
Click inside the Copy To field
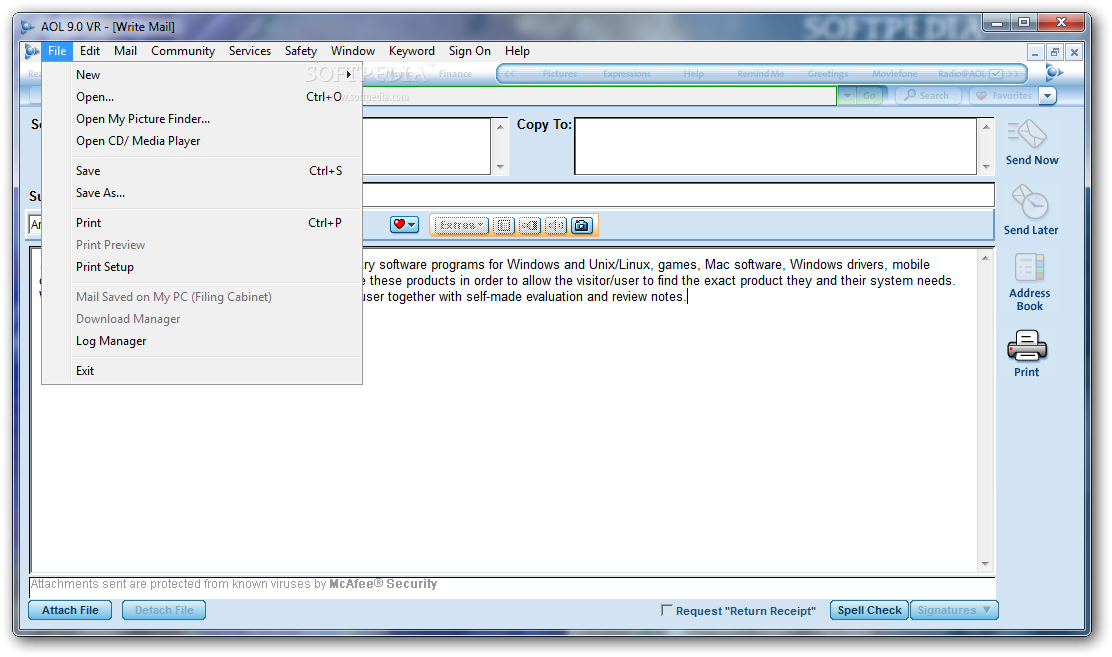click(x=775, y=145)
